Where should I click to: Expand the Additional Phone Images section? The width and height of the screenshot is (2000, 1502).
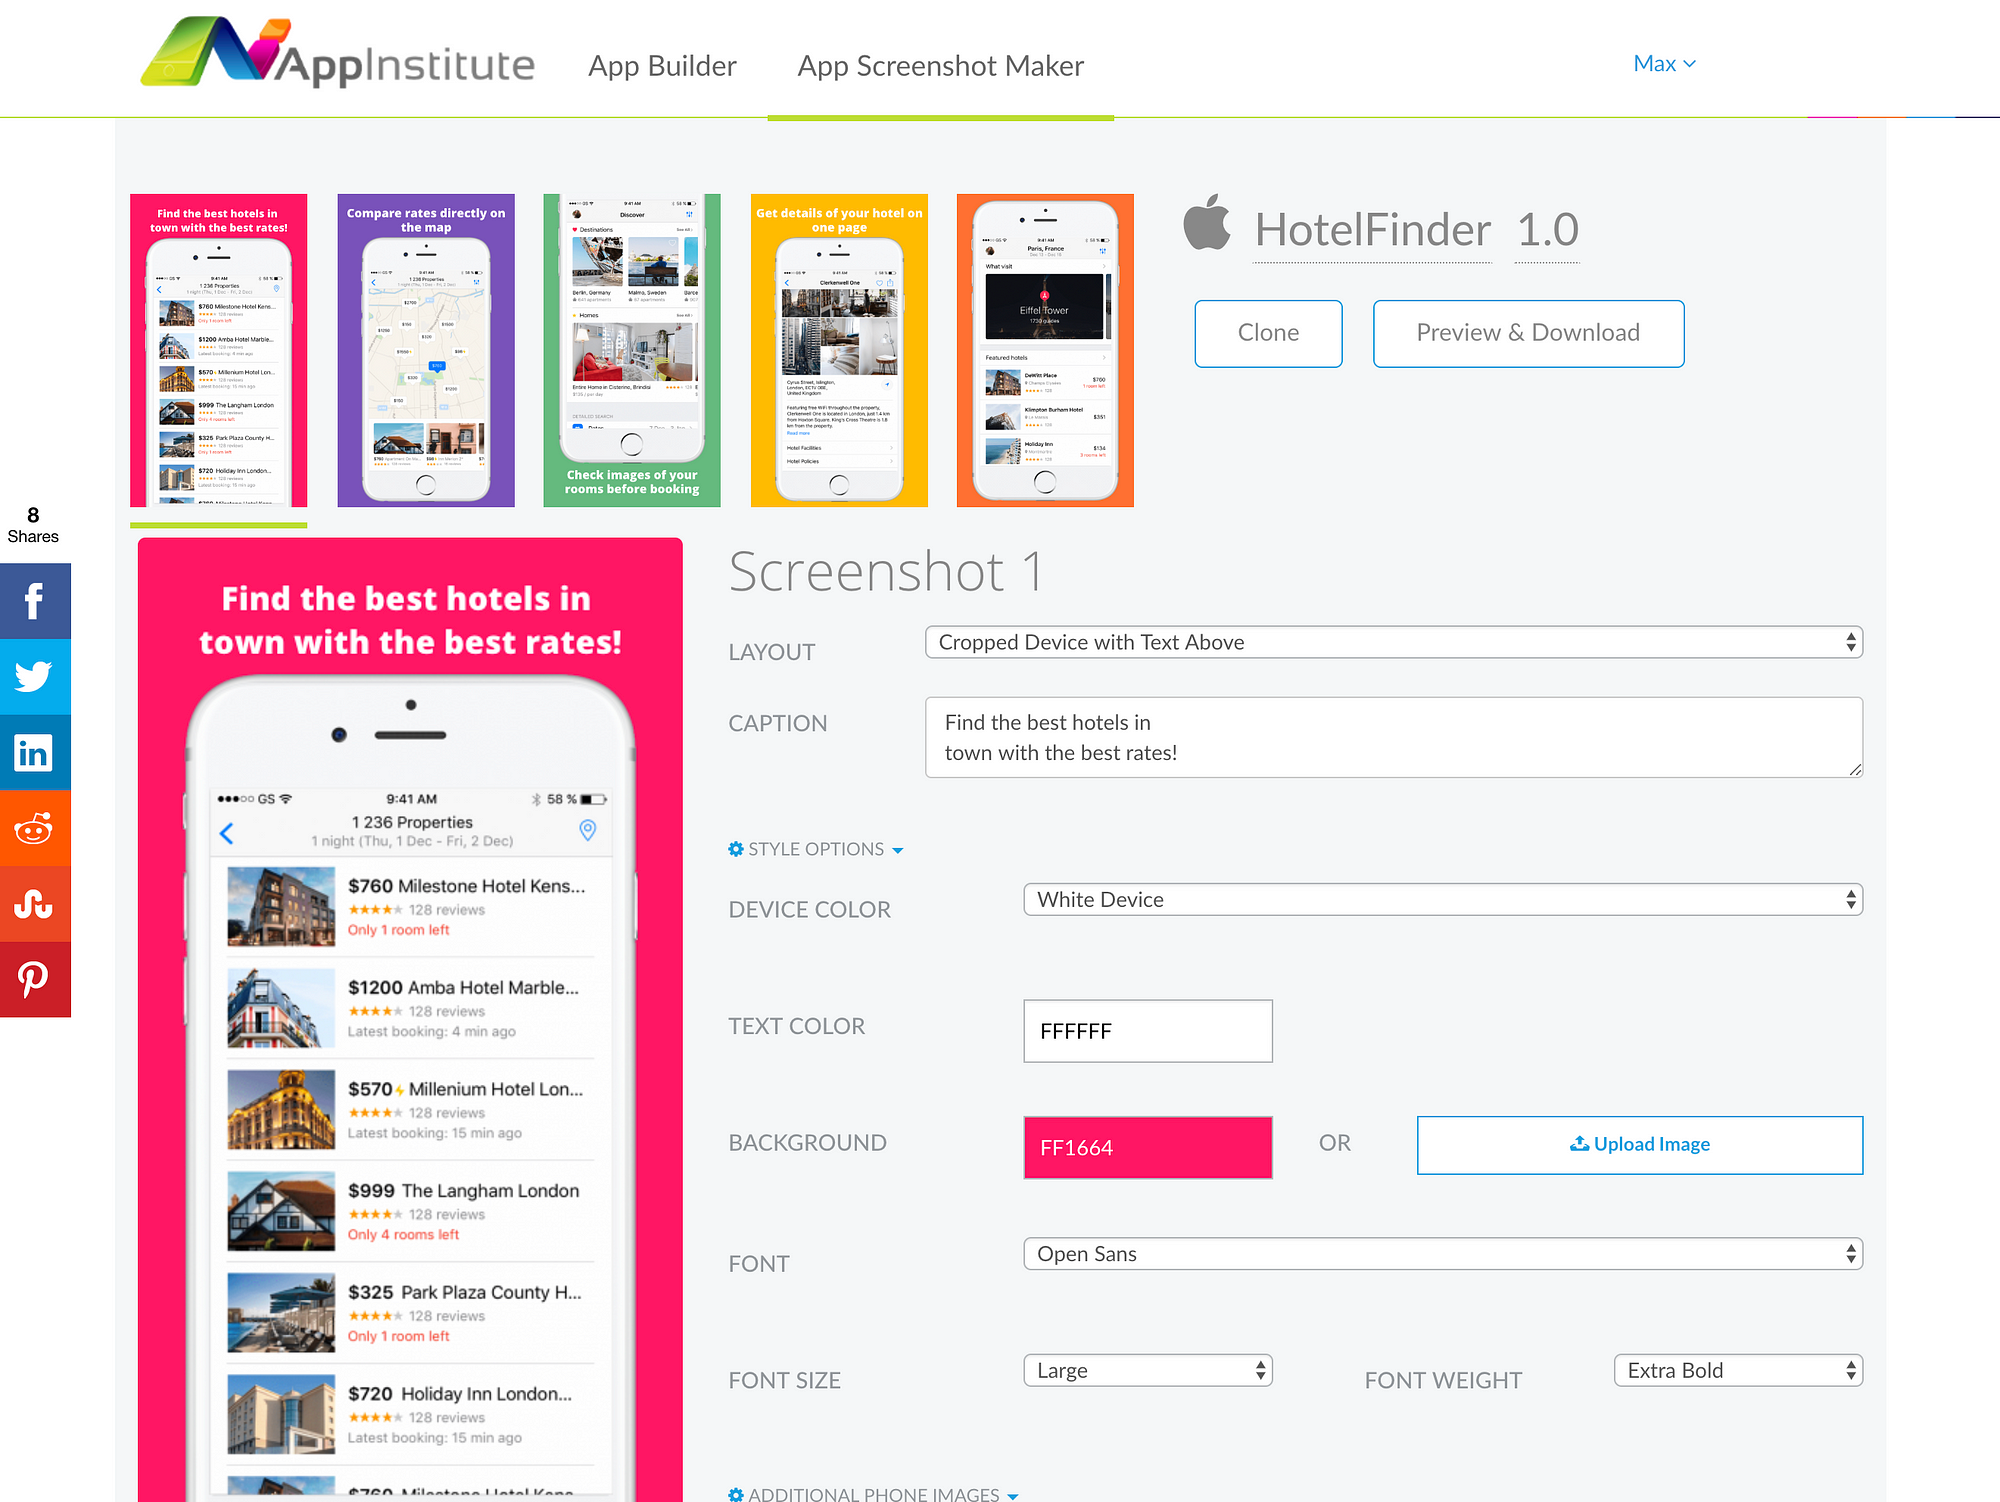point(874,1494)
